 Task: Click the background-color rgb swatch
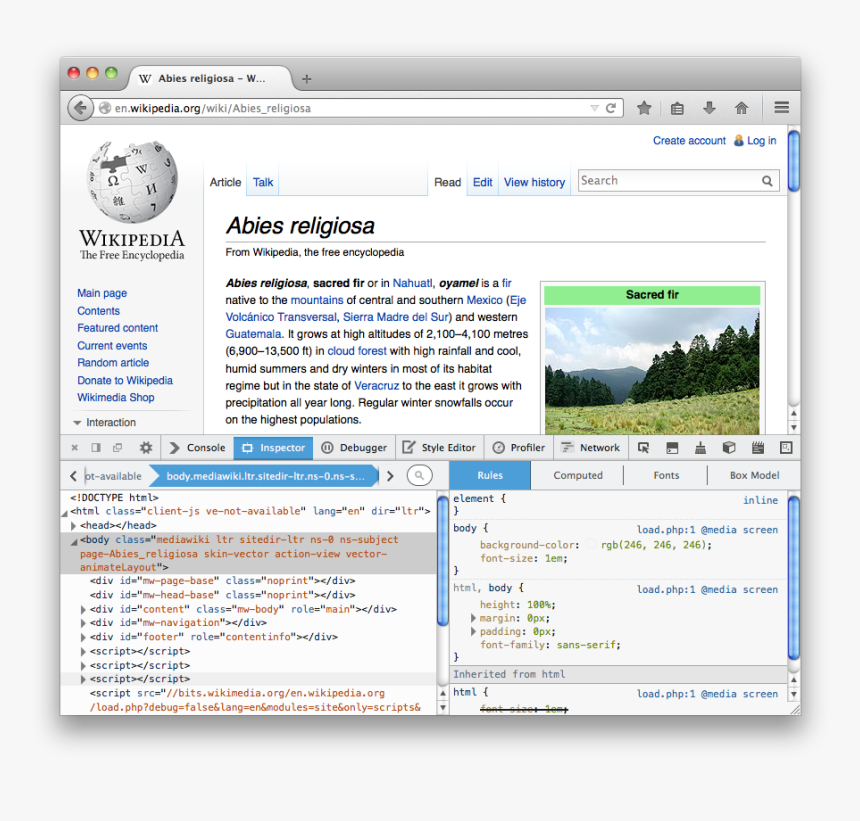[x=591, y=545]
